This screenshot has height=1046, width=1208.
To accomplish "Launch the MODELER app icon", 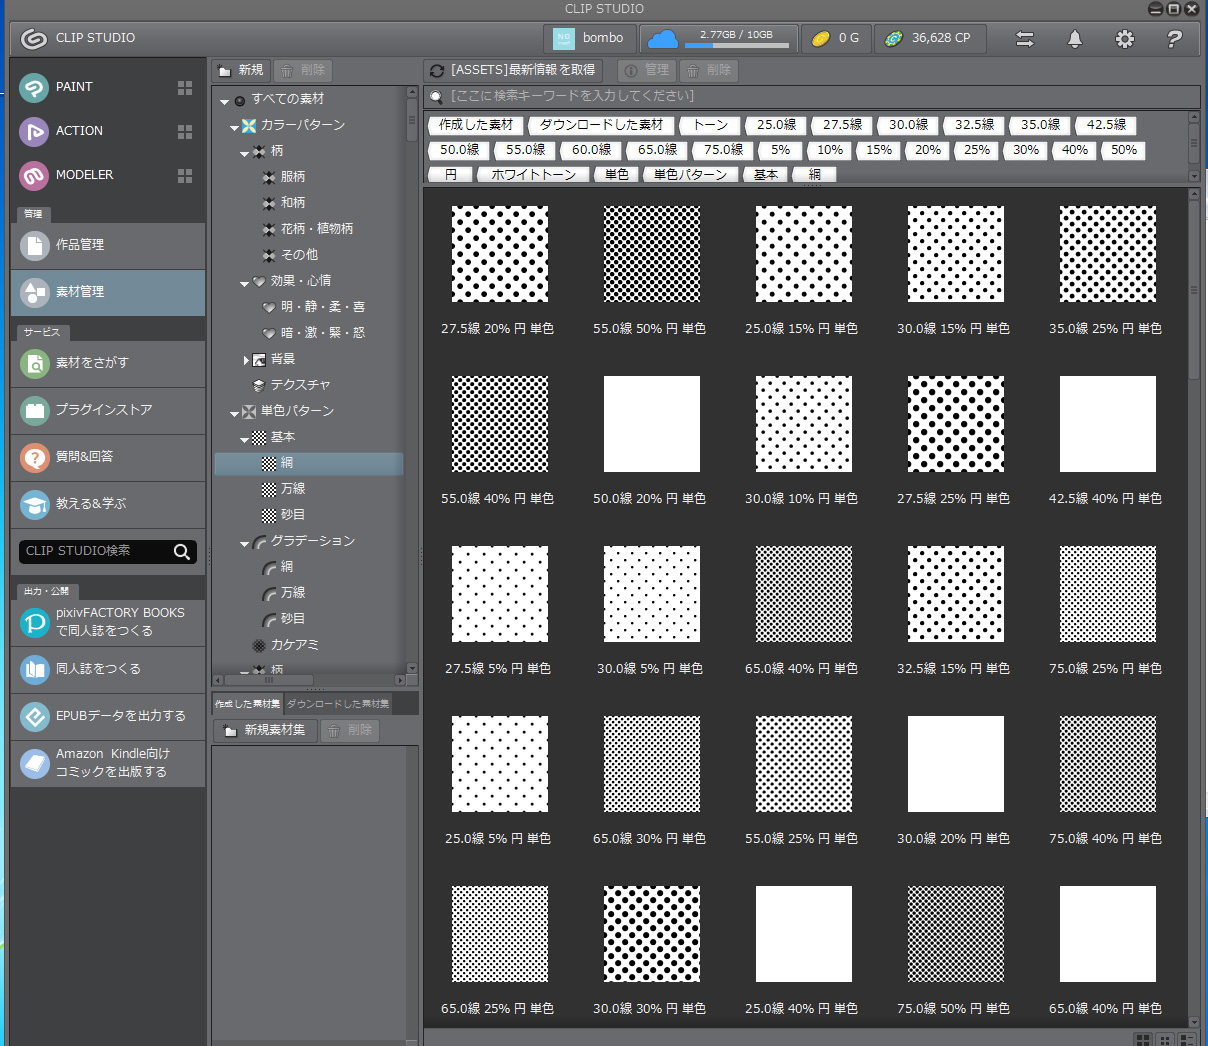I will tap(34, 176).
